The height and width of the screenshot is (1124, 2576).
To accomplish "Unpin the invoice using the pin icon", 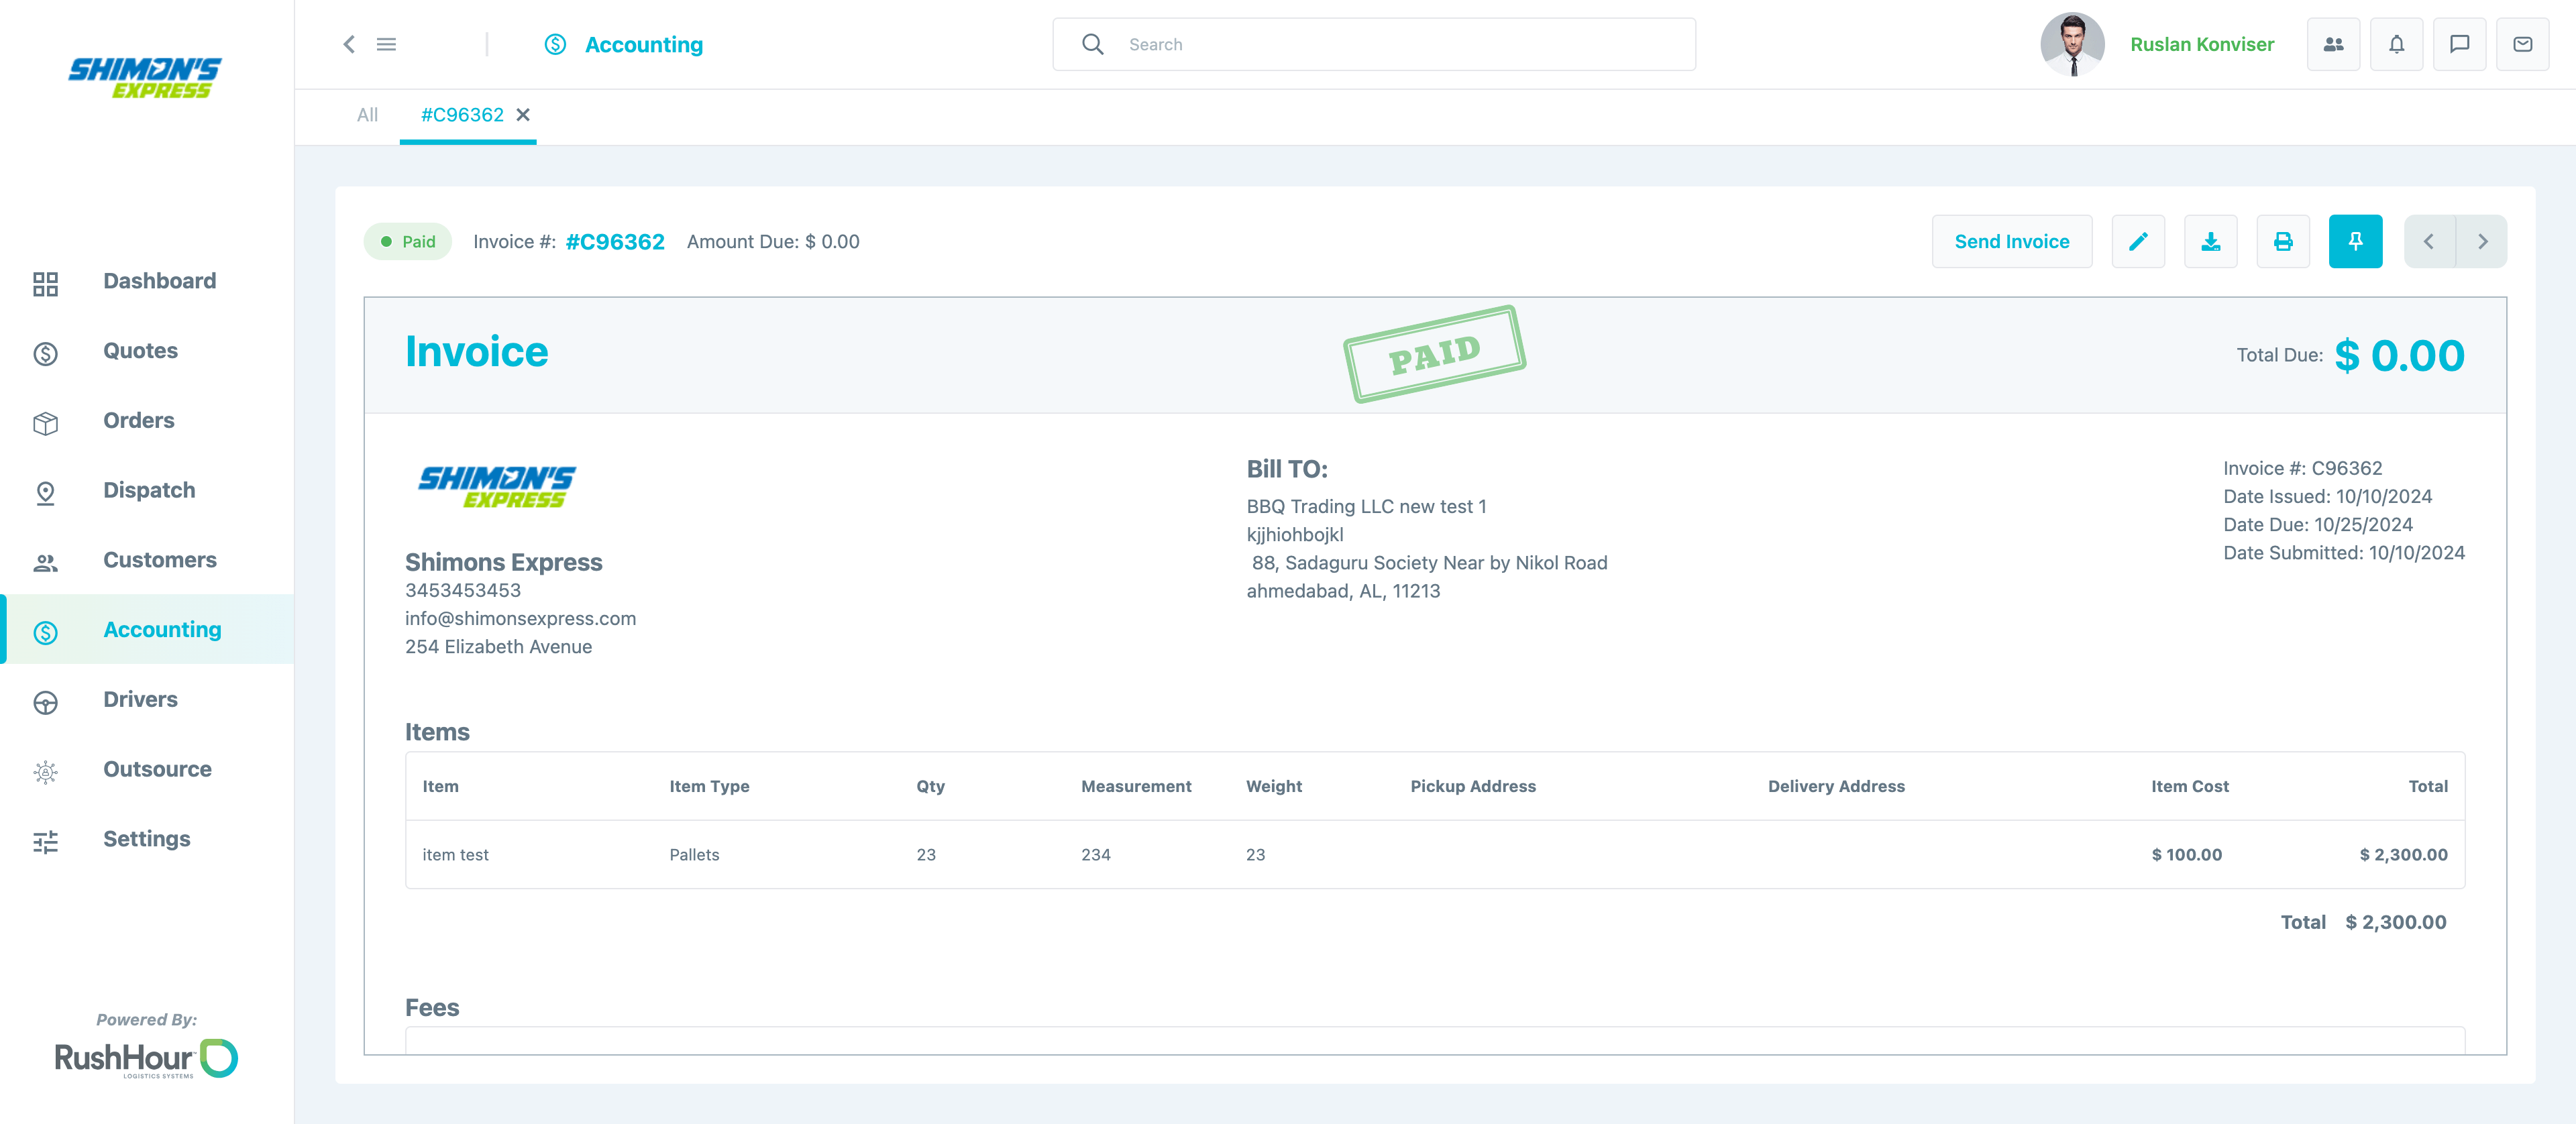I will (x=2355, y=241).
